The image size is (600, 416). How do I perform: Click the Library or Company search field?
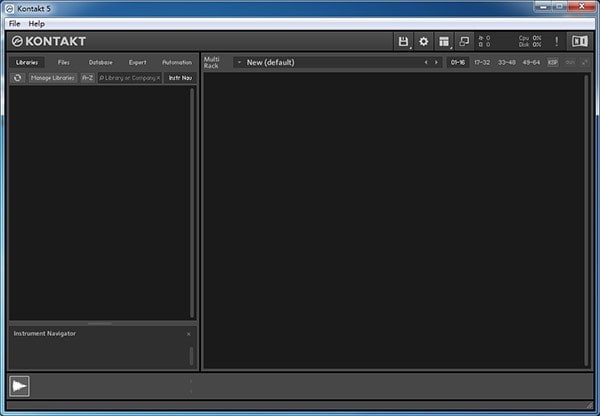pyautogui.click(x=129, y=78)
